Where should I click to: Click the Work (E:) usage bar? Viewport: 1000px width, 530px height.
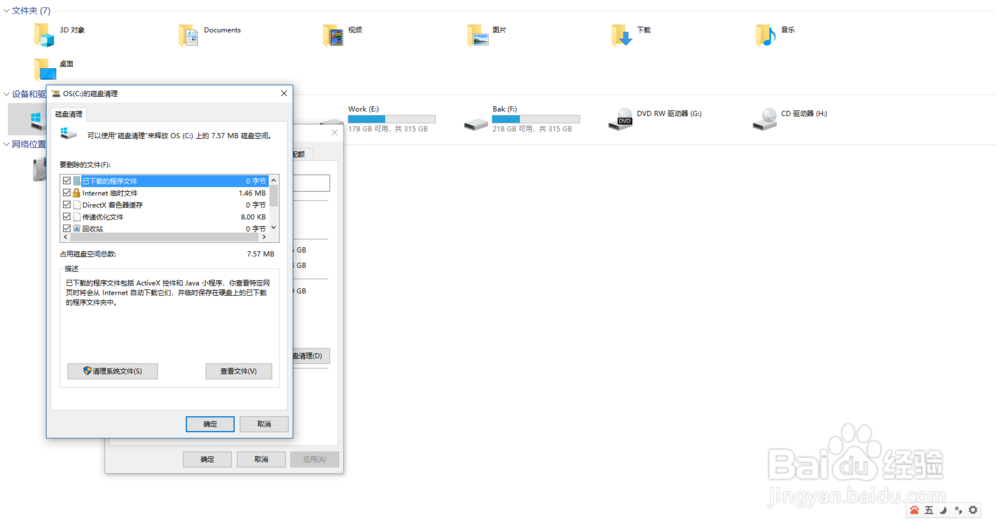pos(392,119)
